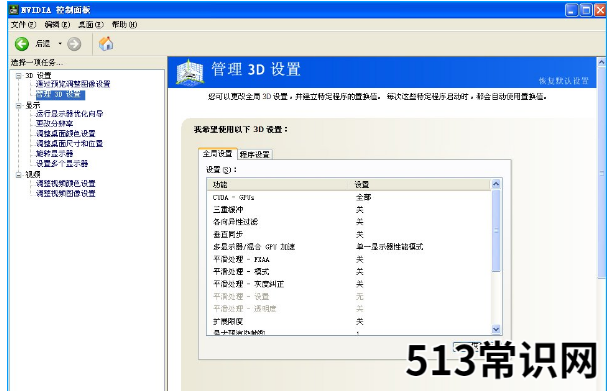Open 调整视频颜色设置 page
This screenshot has height=391, width=607.
pos(65,183)
